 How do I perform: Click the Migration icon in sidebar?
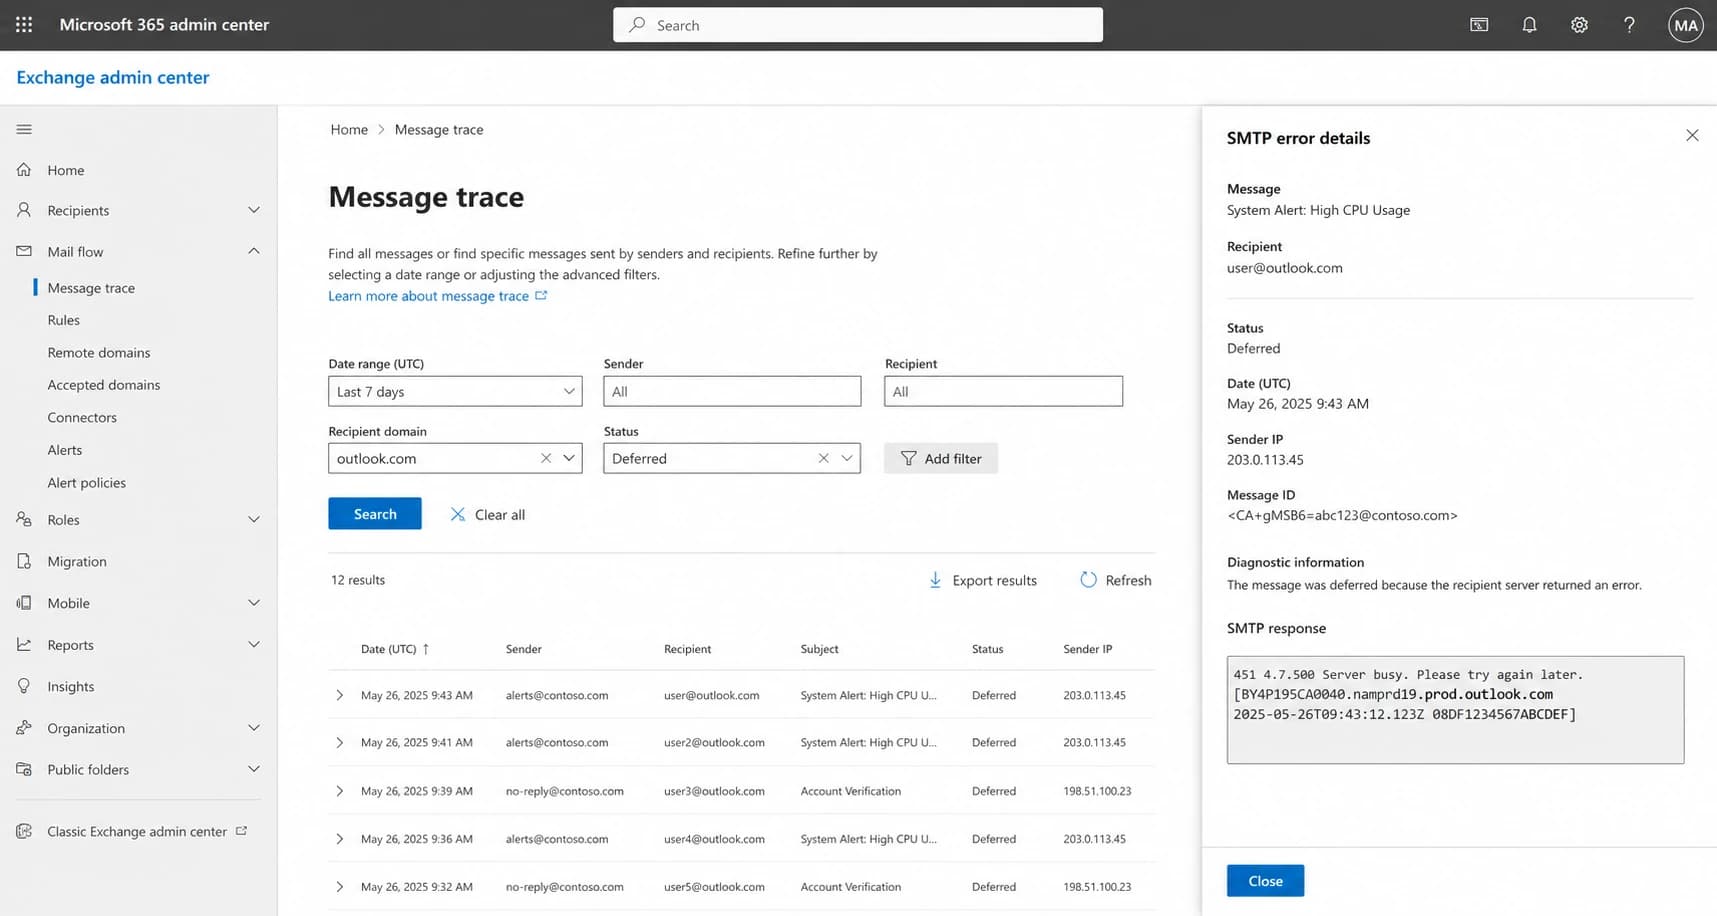(24, 561)
